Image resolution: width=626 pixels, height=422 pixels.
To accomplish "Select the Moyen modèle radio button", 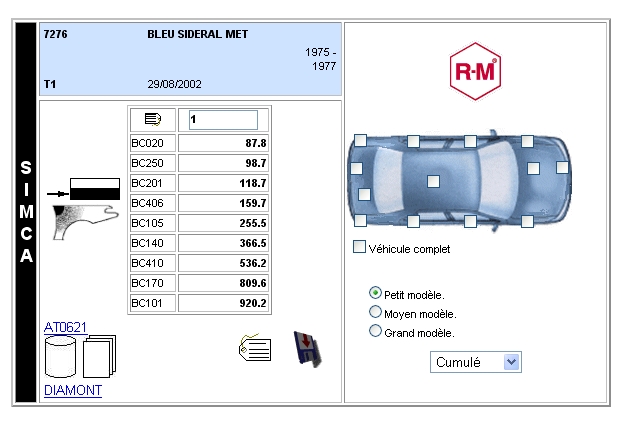I will (375, 312).
